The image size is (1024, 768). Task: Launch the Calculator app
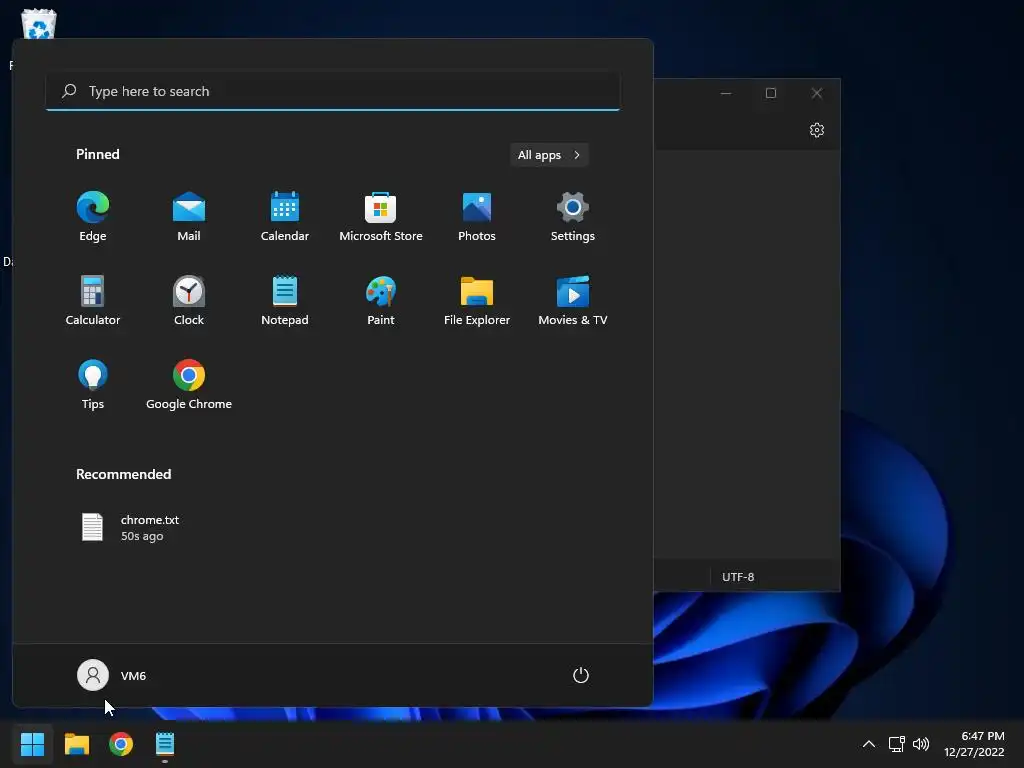coord(93,300)
